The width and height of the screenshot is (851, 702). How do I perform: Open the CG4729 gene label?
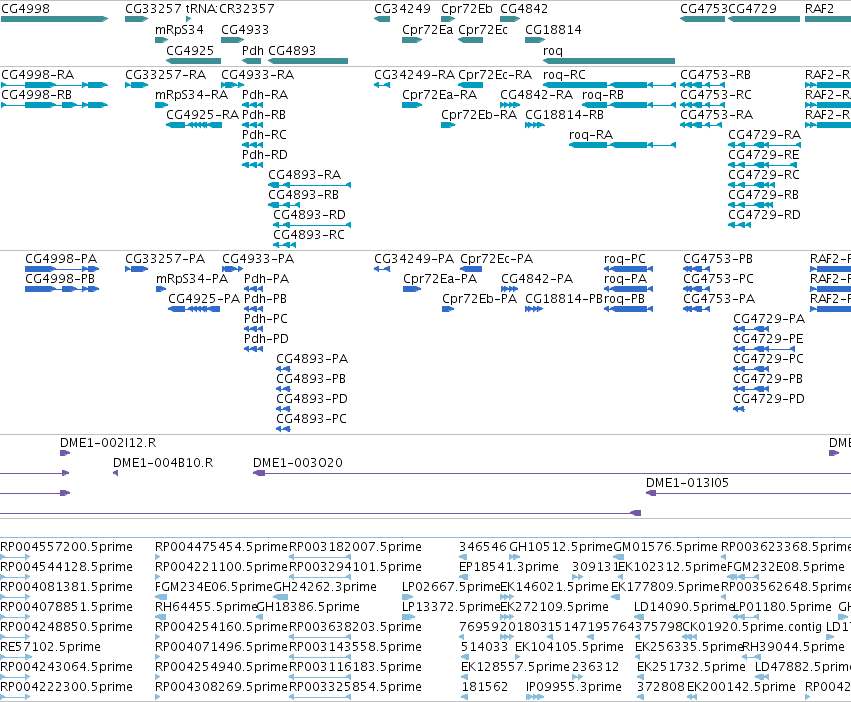click(752, 9)
